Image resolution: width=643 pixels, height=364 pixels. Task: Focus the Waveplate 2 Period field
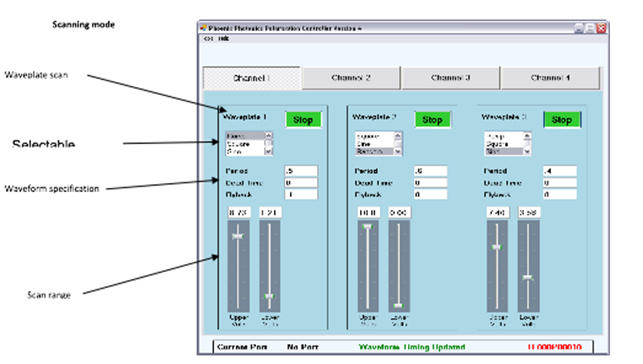(431, 171)
